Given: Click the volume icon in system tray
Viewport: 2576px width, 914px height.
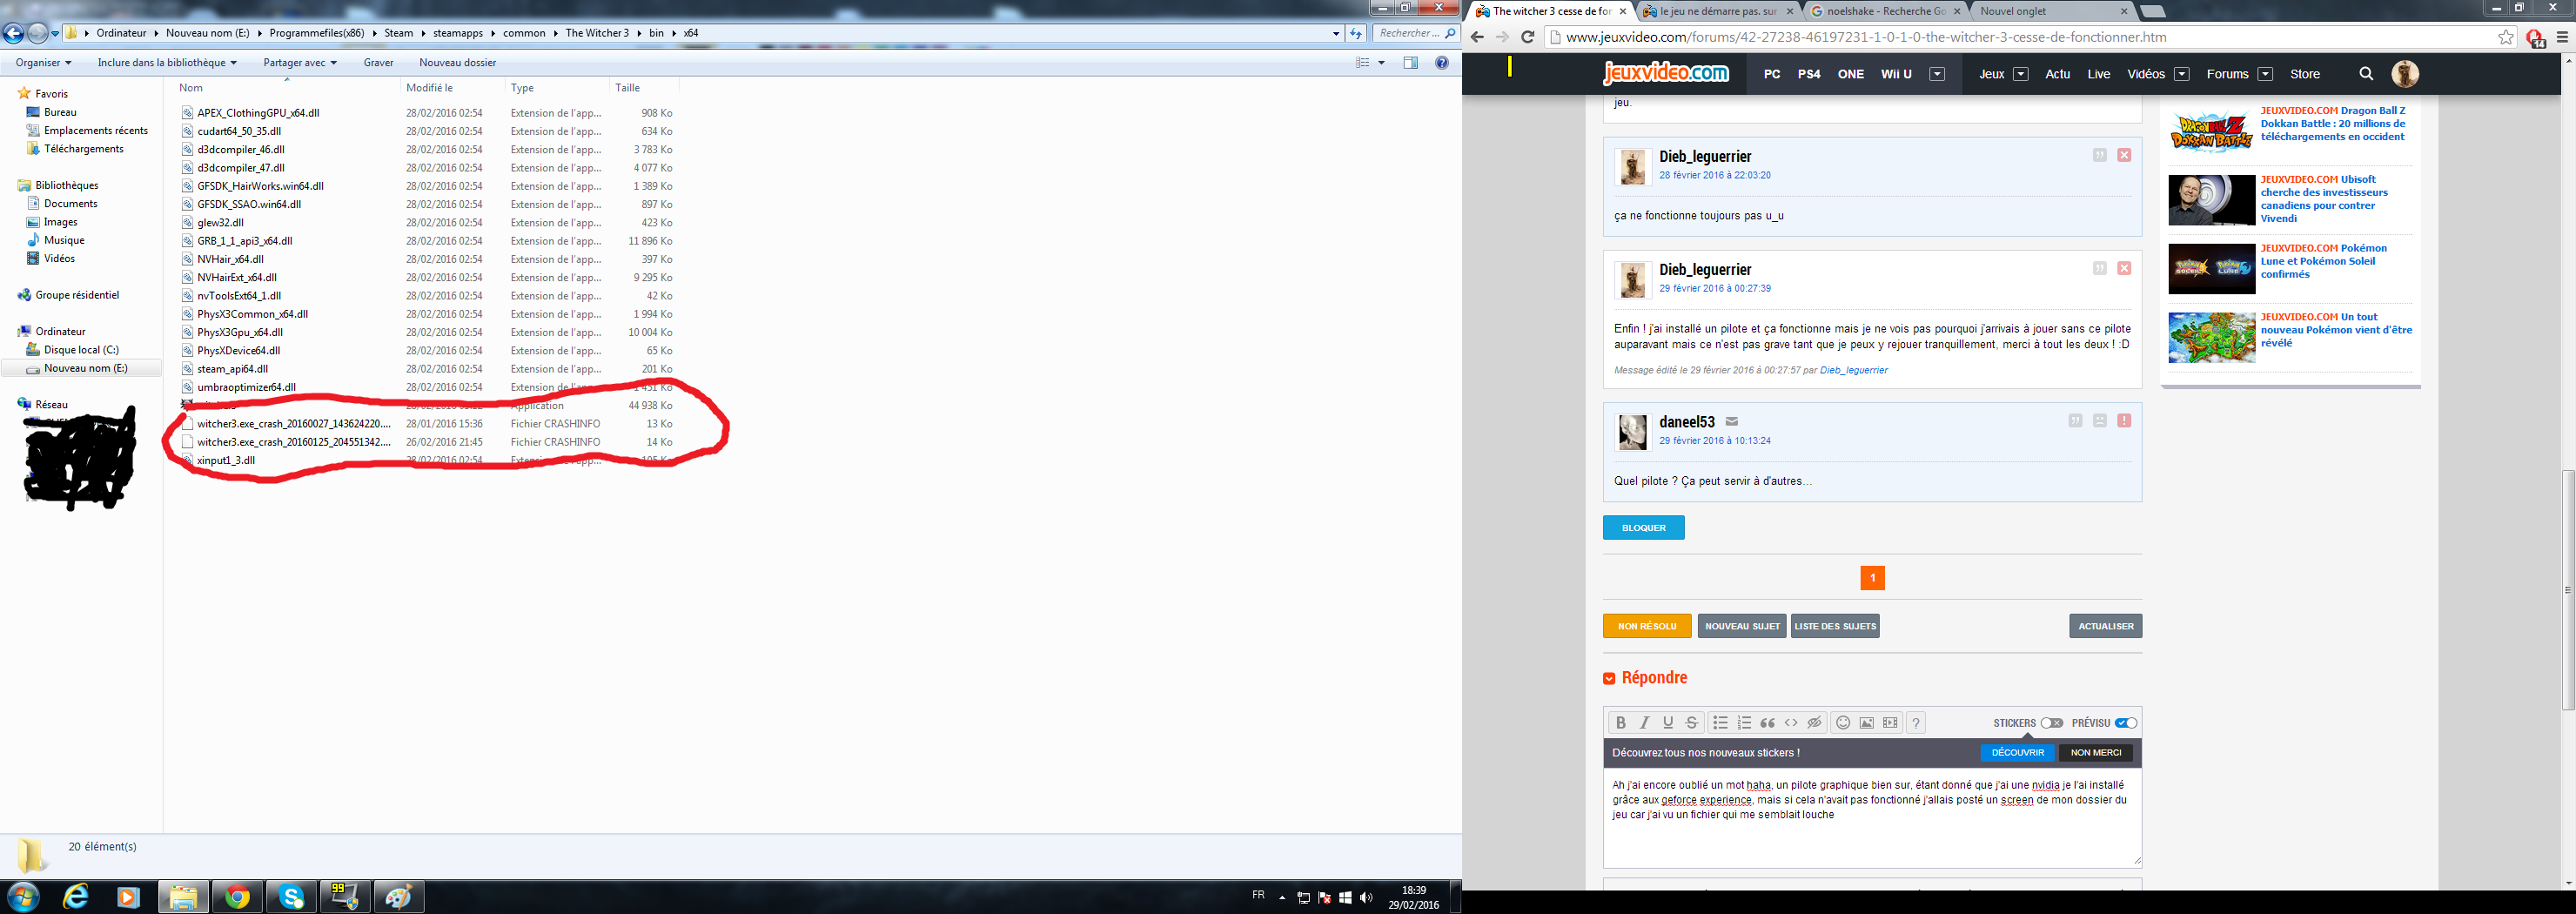Looking at the screenshot, I should pos(1366,898).
